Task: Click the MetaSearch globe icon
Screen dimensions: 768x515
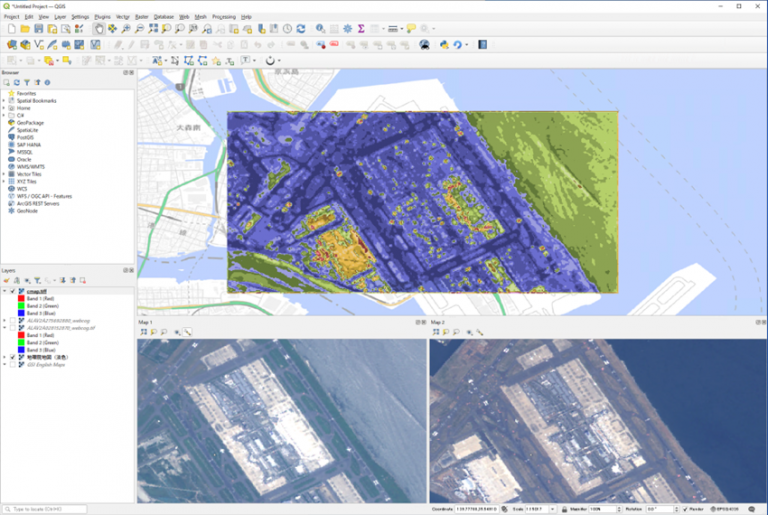Action: tap(425, 45)
